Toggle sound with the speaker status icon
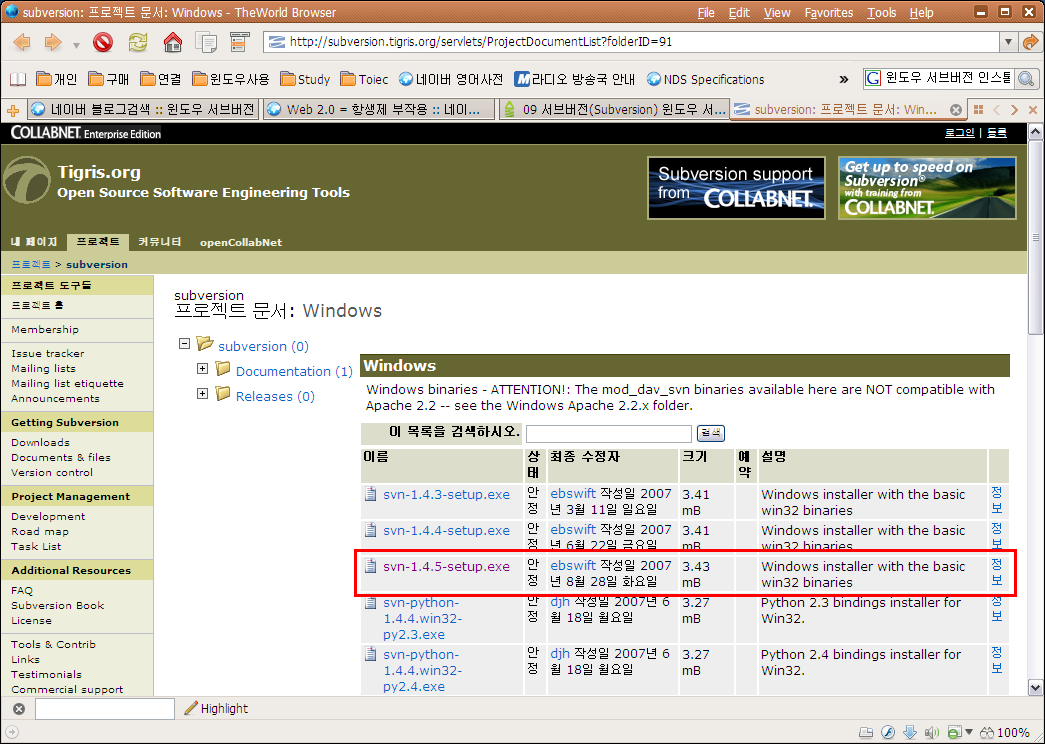 tap(932, 733)
